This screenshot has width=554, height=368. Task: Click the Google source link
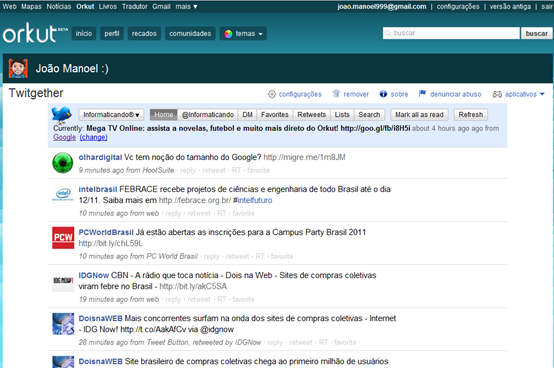coord(64,137)
